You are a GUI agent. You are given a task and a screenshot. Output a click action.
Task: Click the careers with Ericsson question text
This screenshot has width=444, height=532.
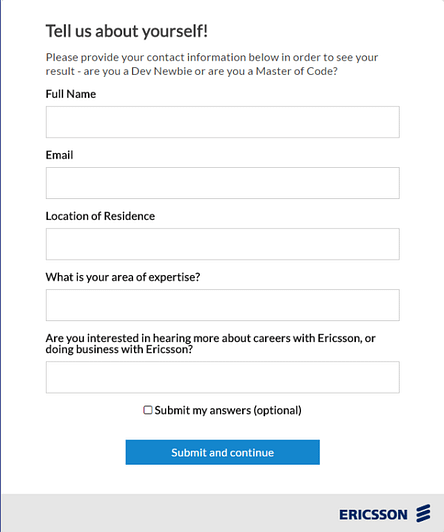click(211, 343)
